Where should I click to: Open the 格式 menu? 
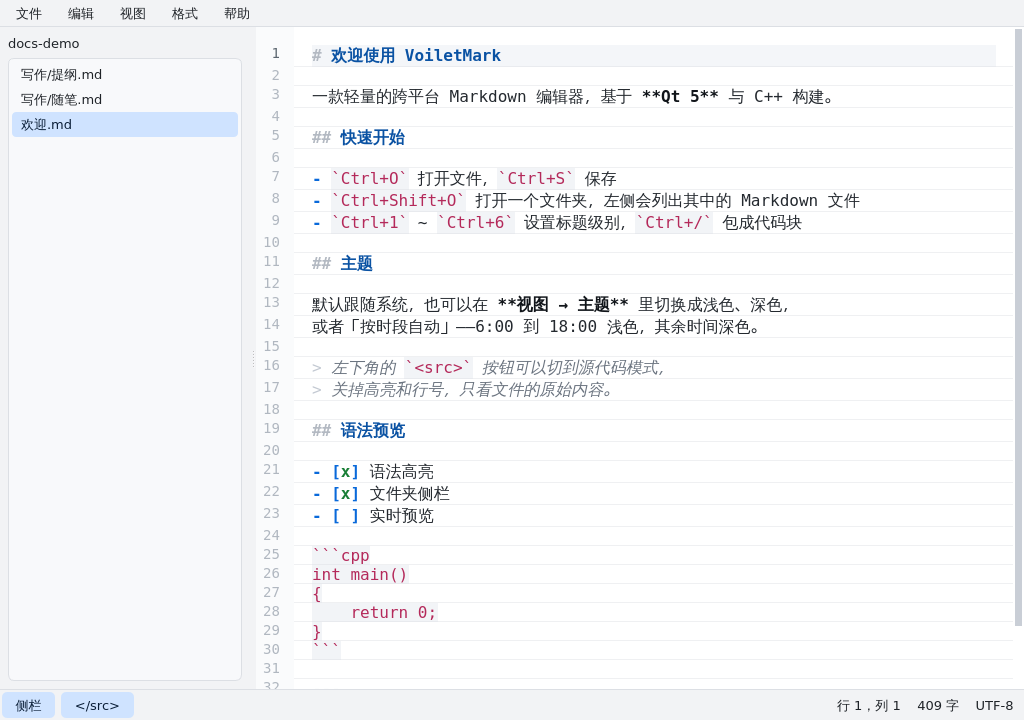click(185, 14)
